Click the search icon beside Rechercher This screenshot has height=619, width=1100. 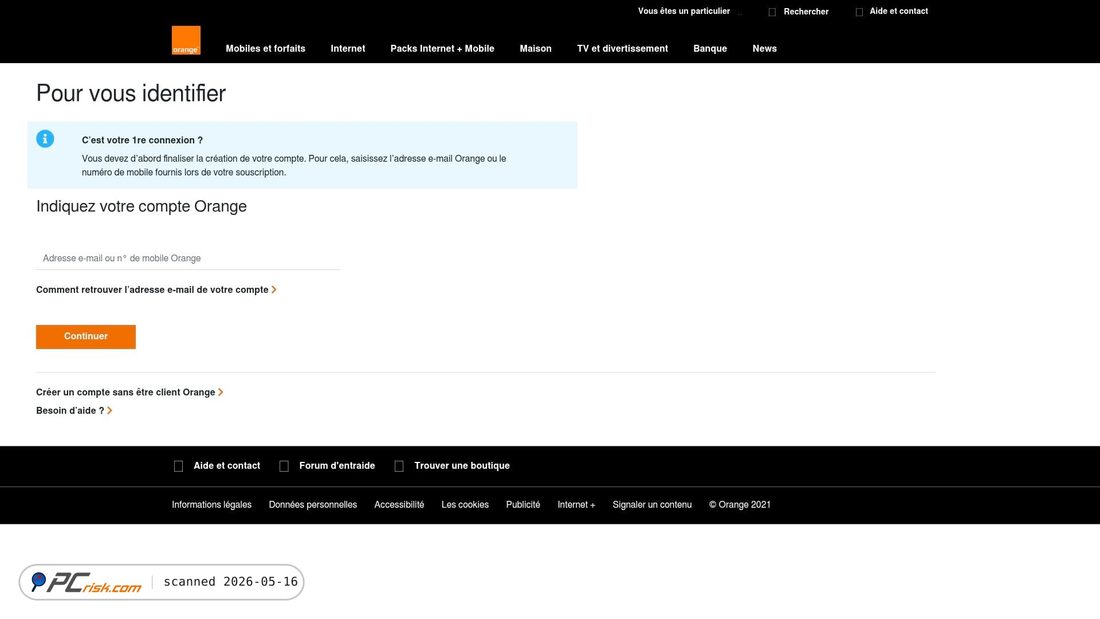772,12
